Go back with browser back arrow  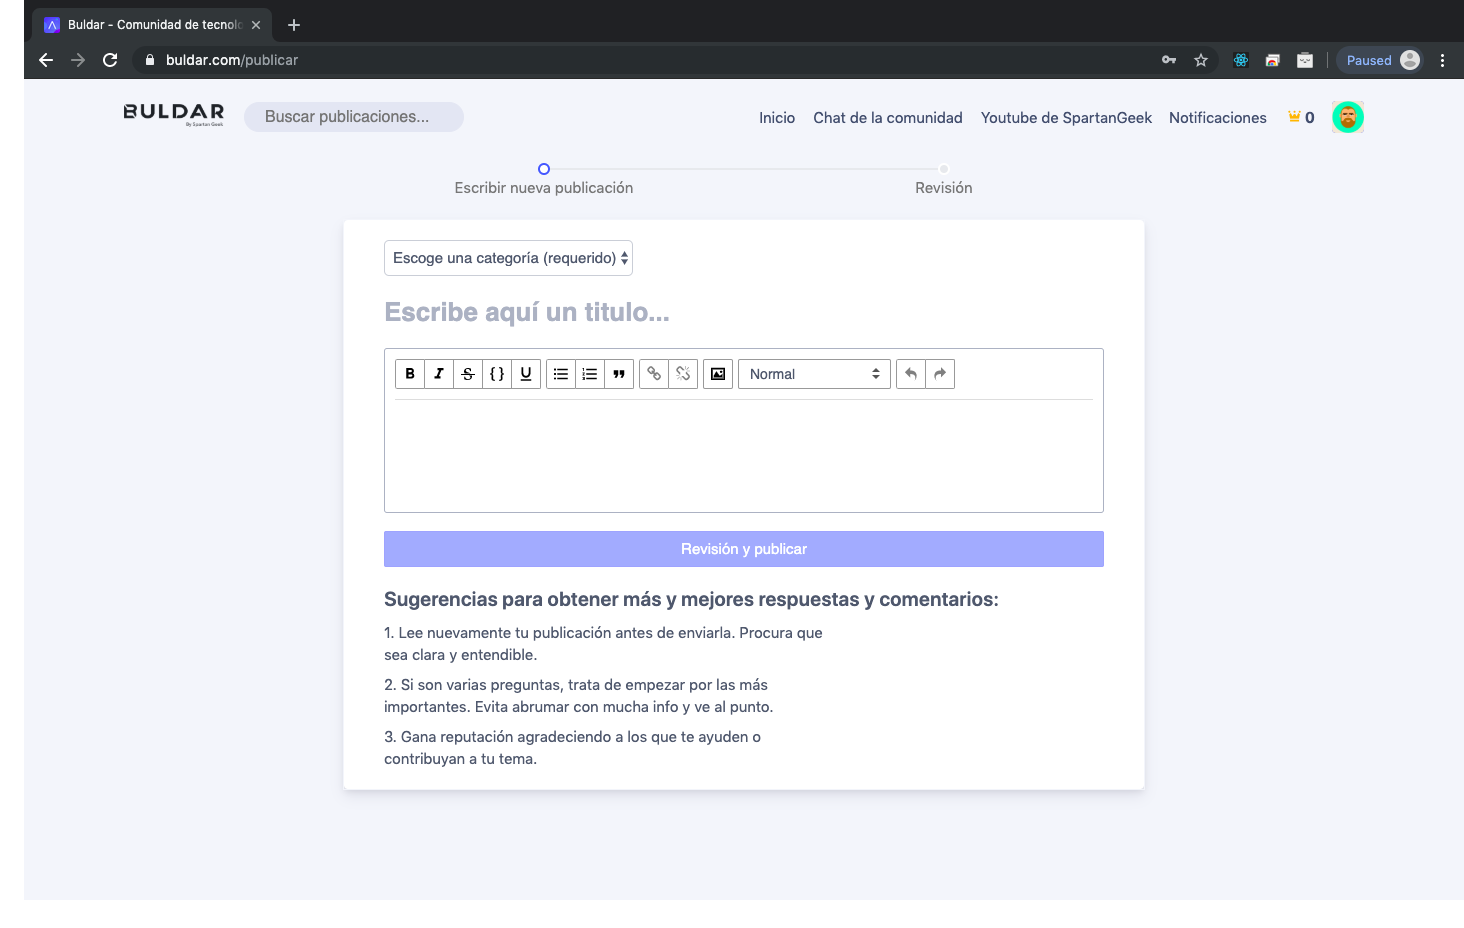(46, 60)
